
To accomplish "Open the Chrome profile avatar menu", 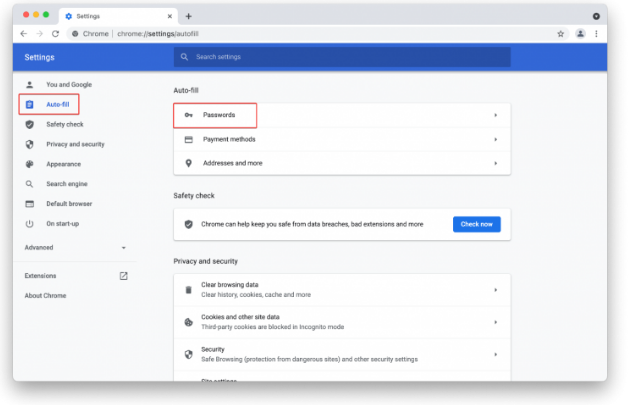I will pos(580,34).
